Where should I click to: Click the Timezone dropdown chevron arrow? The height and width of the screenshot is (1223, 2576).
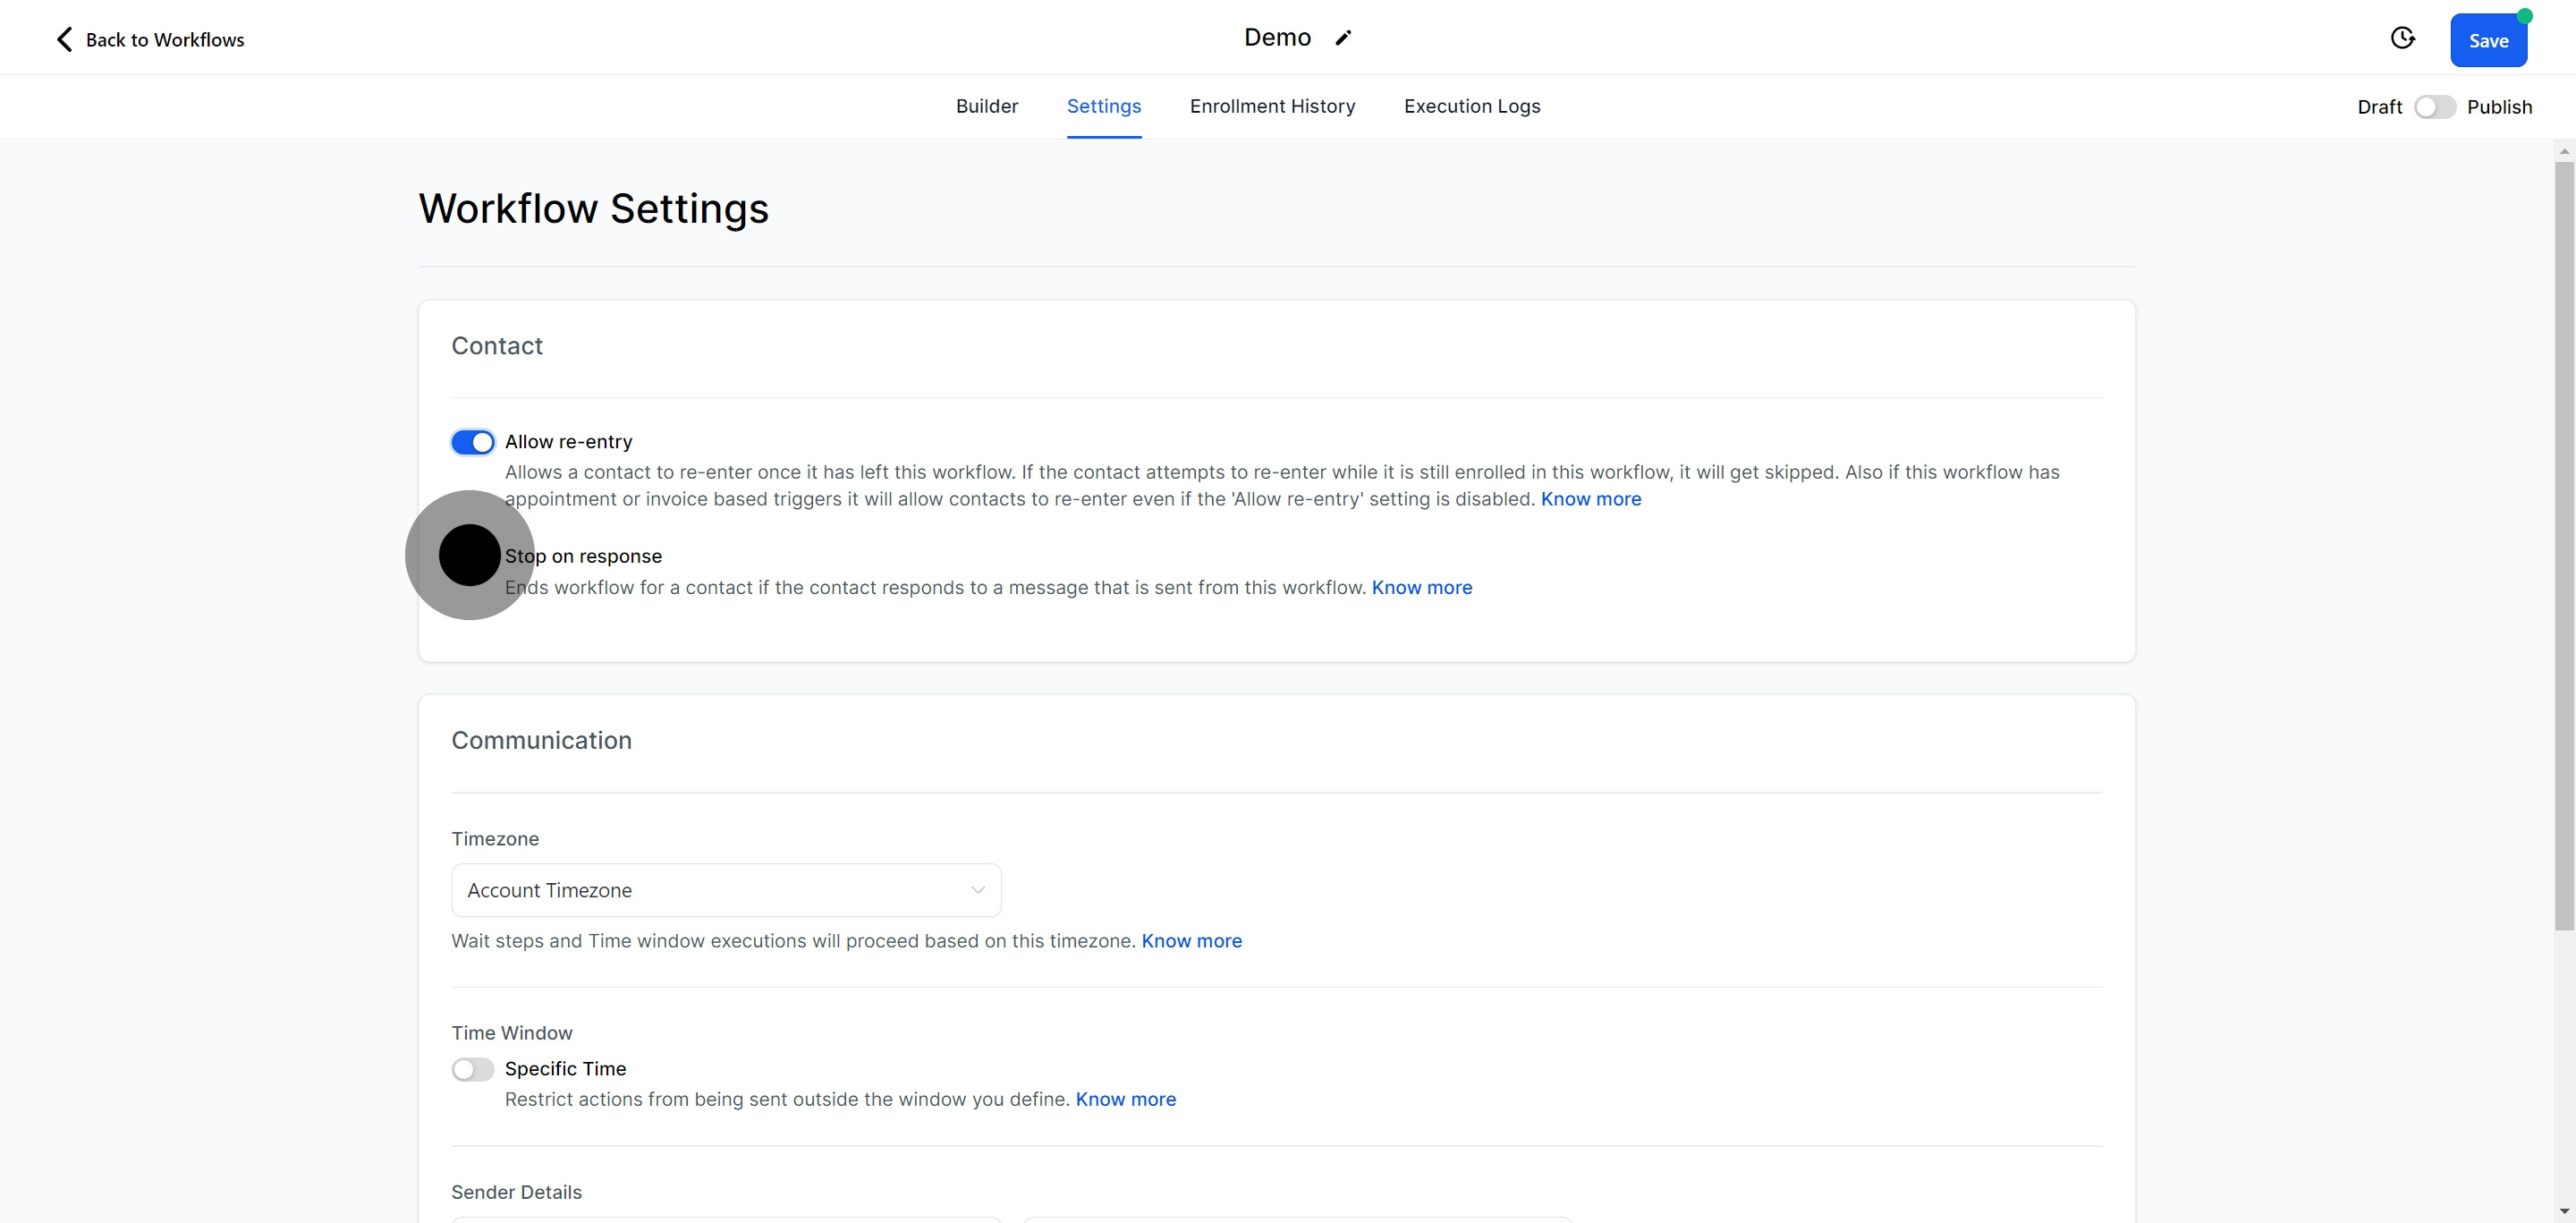(x=977, y=890)
